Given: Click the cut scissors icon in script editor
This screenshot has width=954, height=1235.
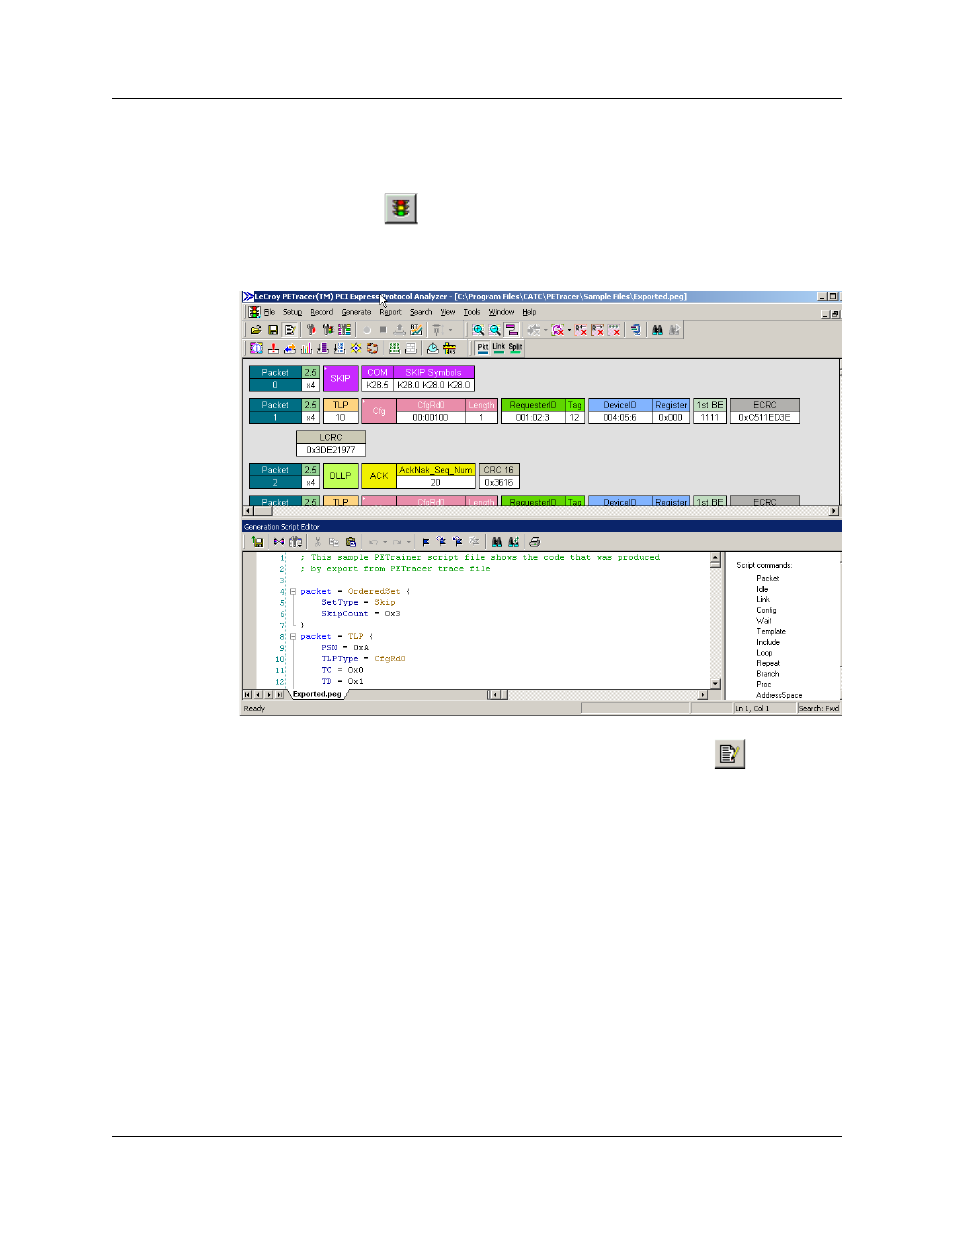Looking at the screenshot, I should (317, 542).
